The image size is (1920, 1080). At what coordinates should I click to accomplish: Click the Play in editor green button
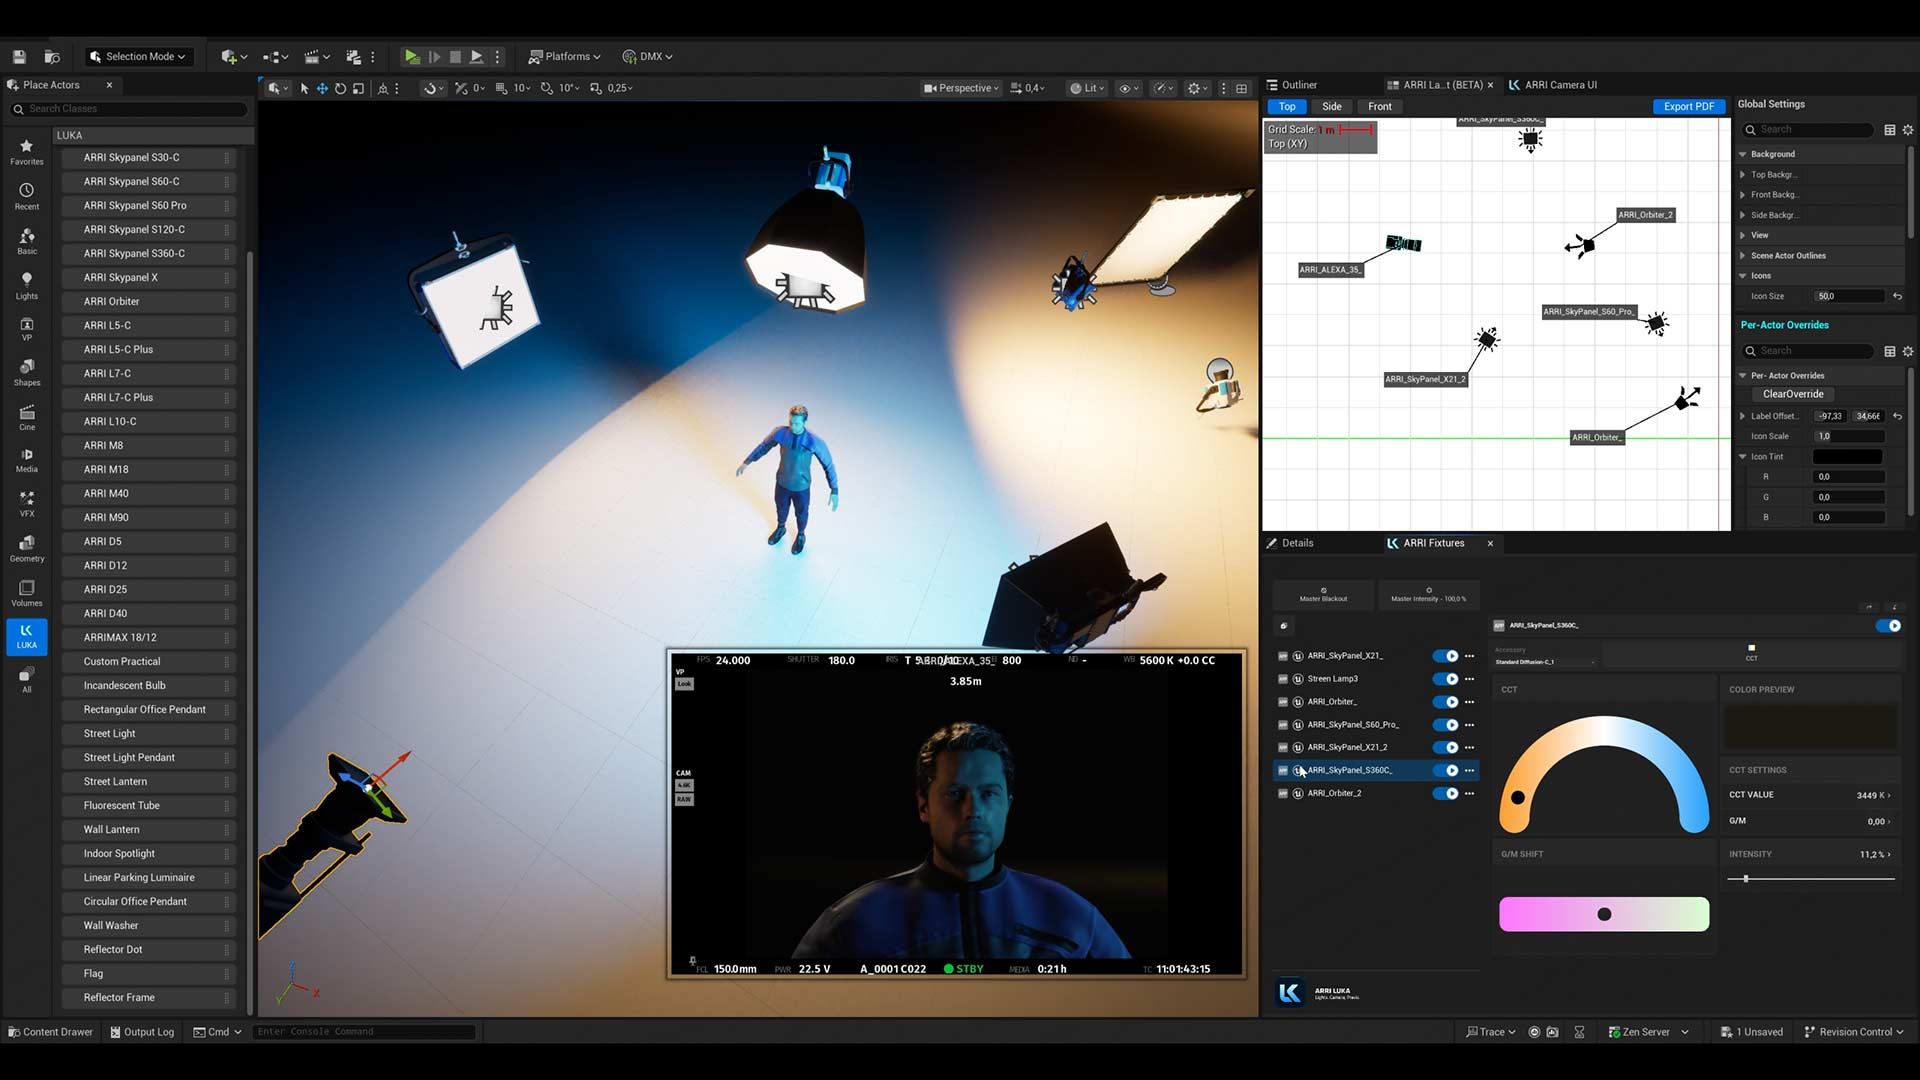(x=412, y=57)
